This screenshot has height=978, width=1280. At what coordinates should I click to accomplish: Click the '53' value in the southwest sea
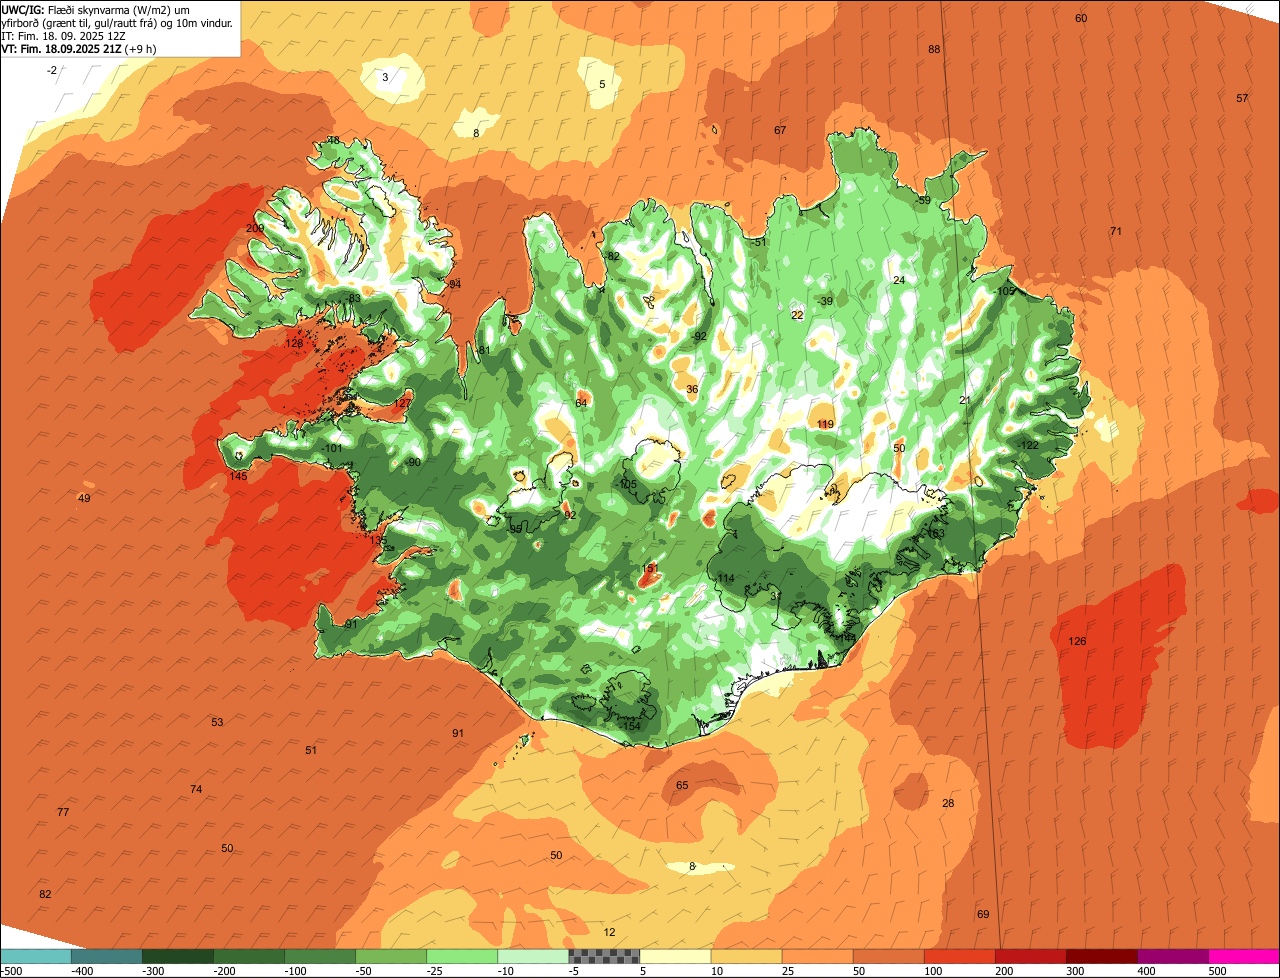click(x=217, y=723)
